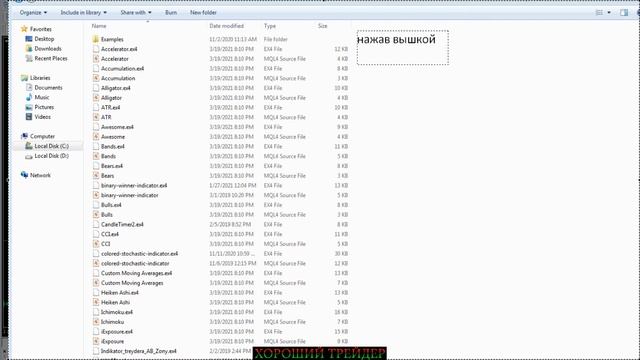Select Network in the navigation pane
This screenshot has width=640, height=360.
[40, 175]
